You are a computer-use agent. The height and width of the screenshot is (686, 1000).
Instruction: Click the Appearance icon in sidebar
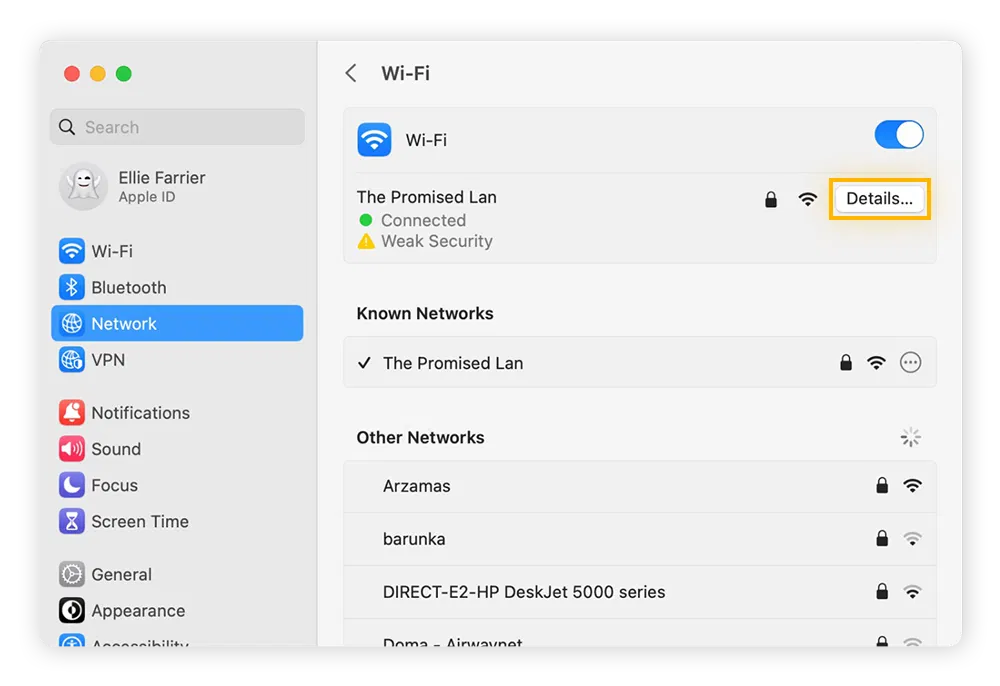point(71,611)
